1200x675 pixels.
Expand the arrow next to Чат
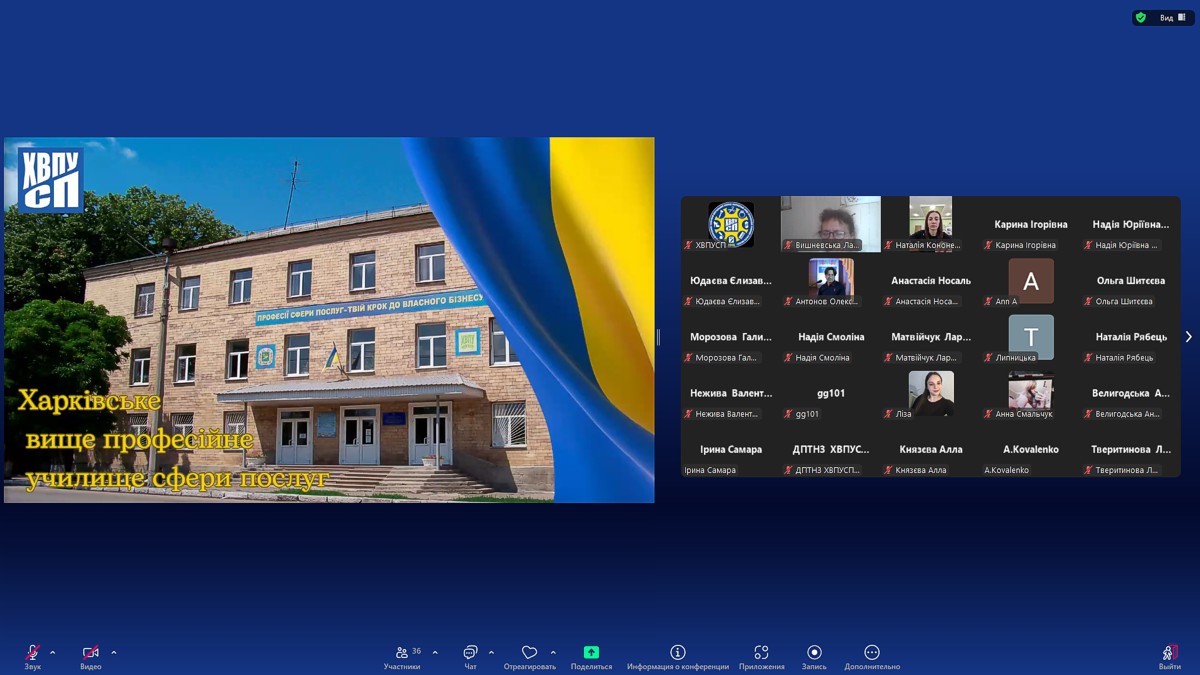pyautogui.click(x=491, y=653)
